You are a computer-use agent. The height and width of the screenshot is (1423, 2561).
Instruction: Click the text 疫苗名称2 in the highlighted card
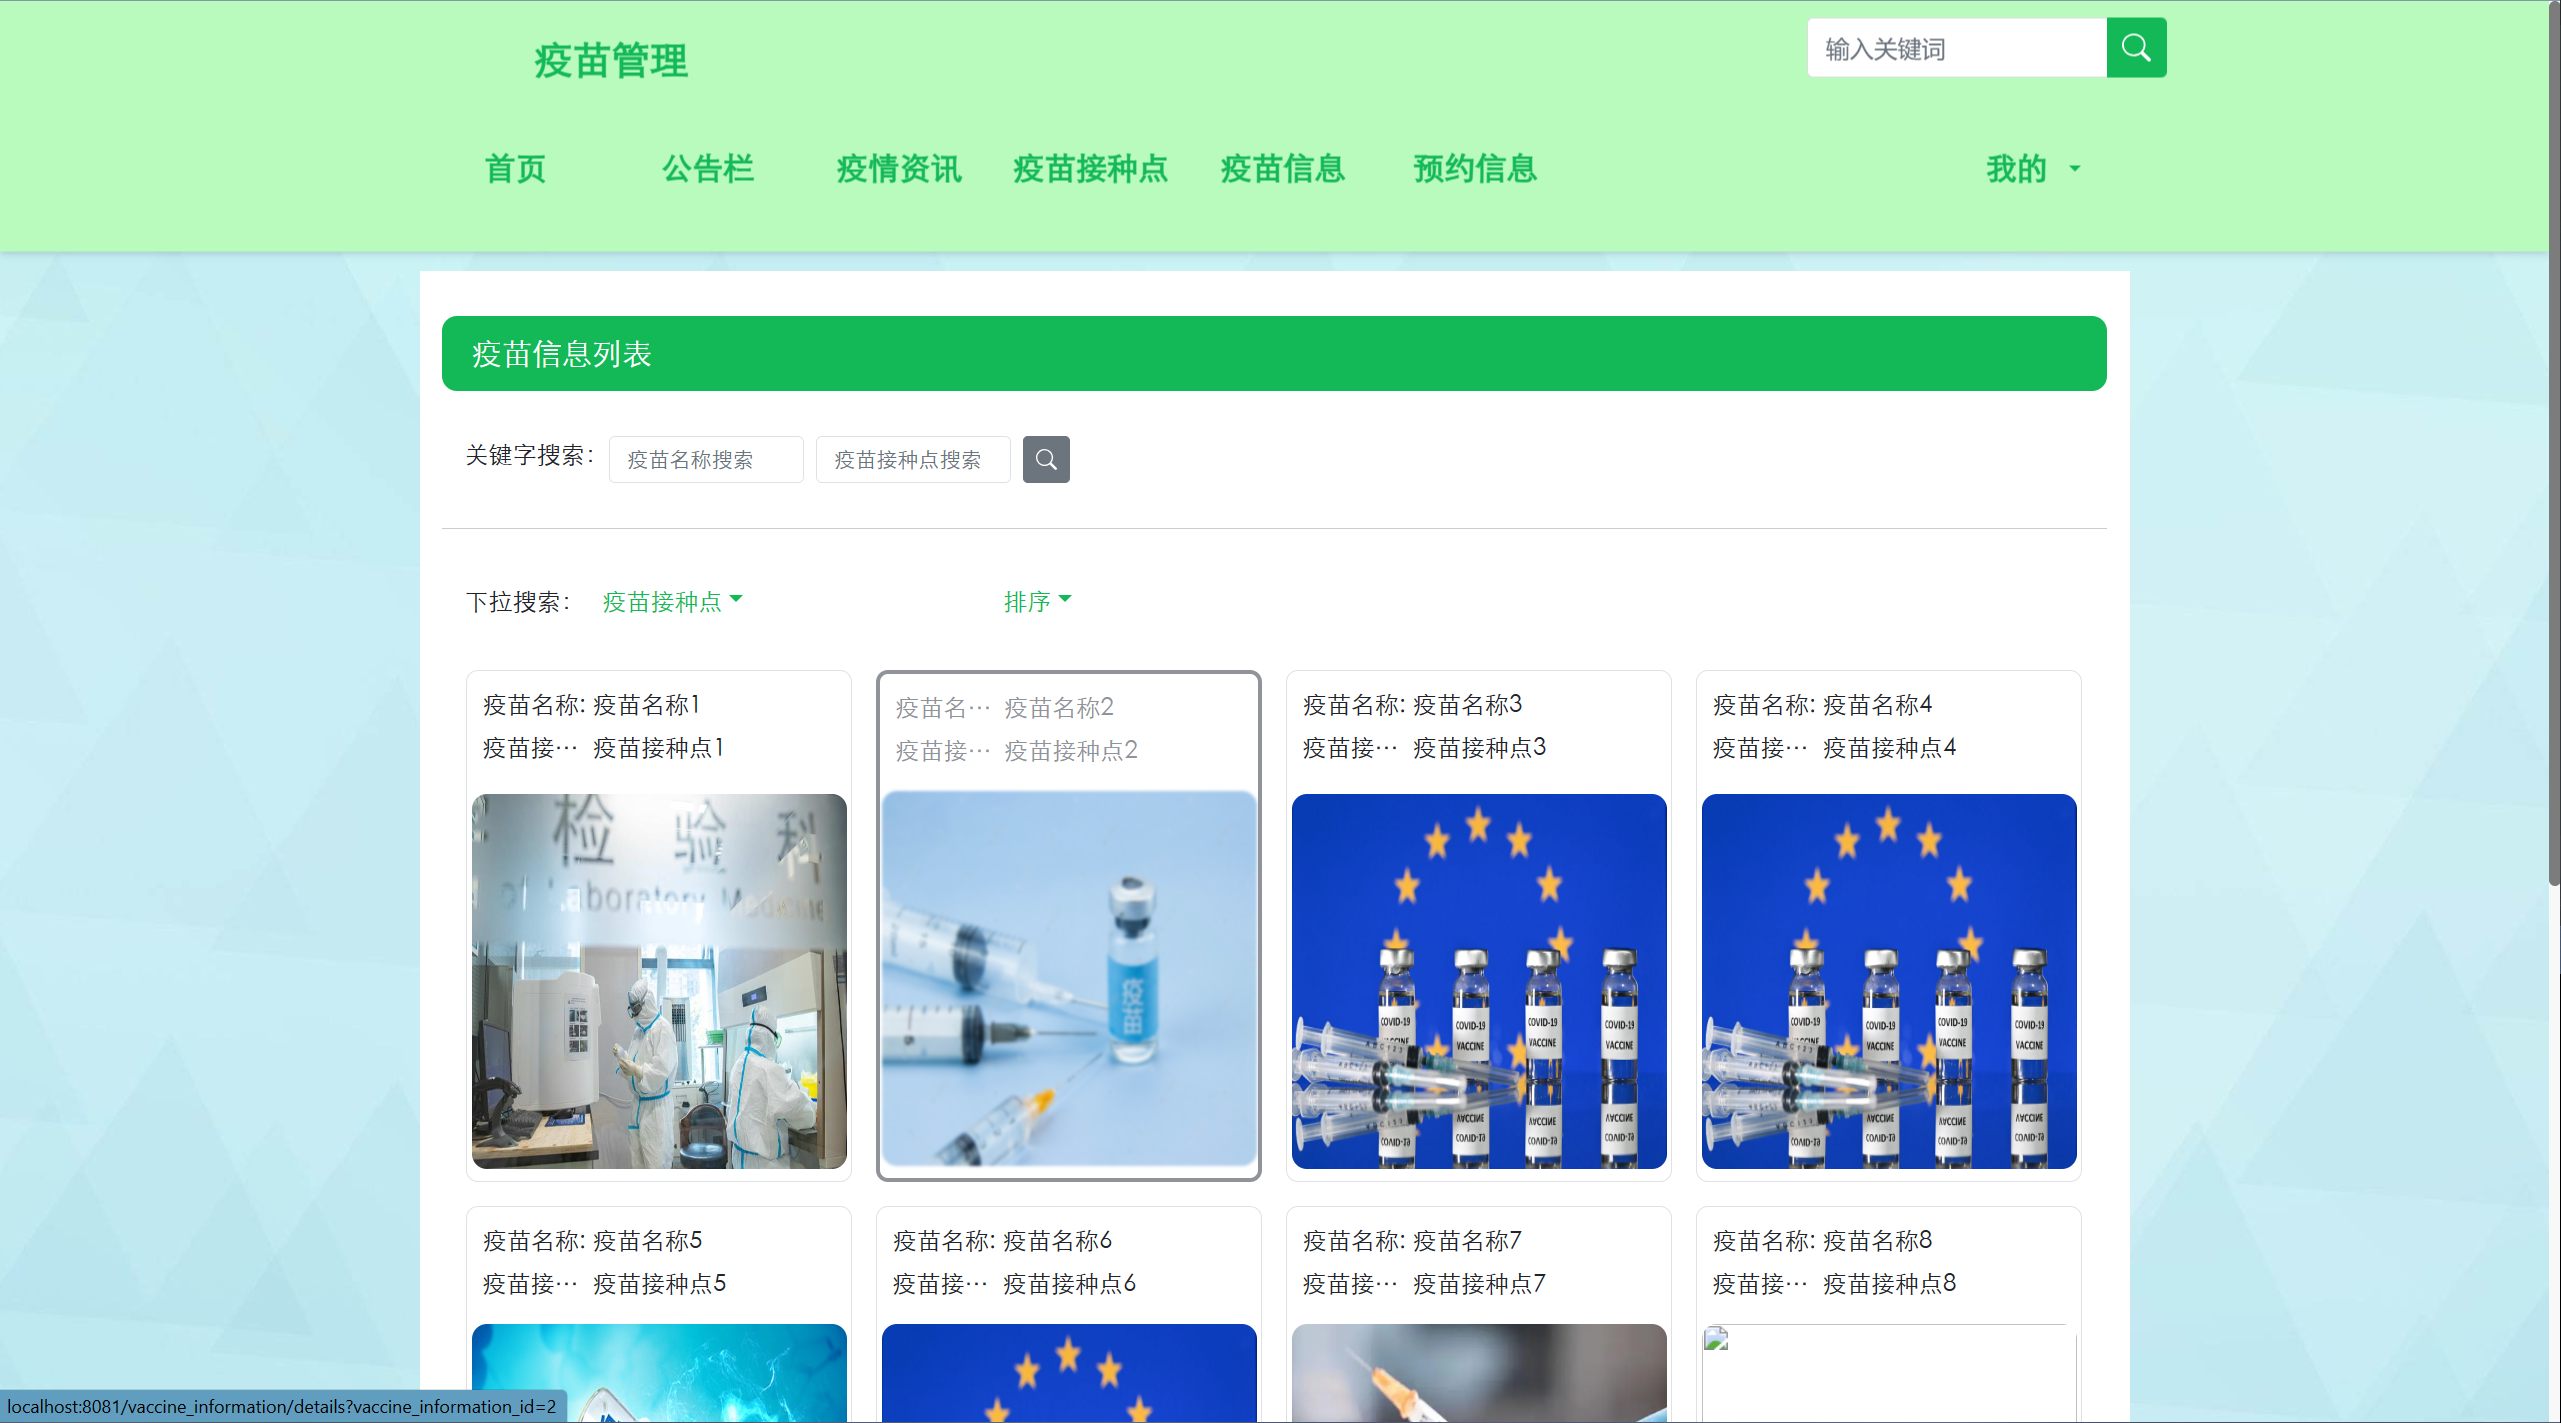(1059, 708)
